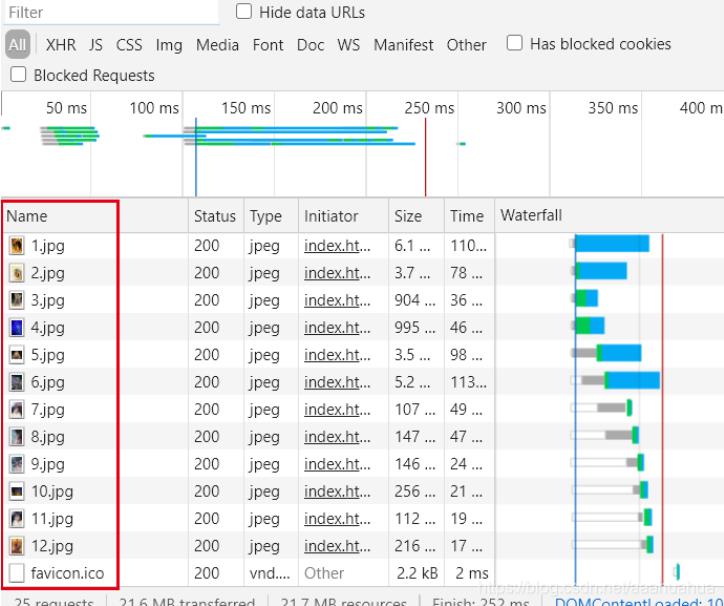Select the Img filter tab
This screenshot has width=724, height=606.
coord(169,45)
